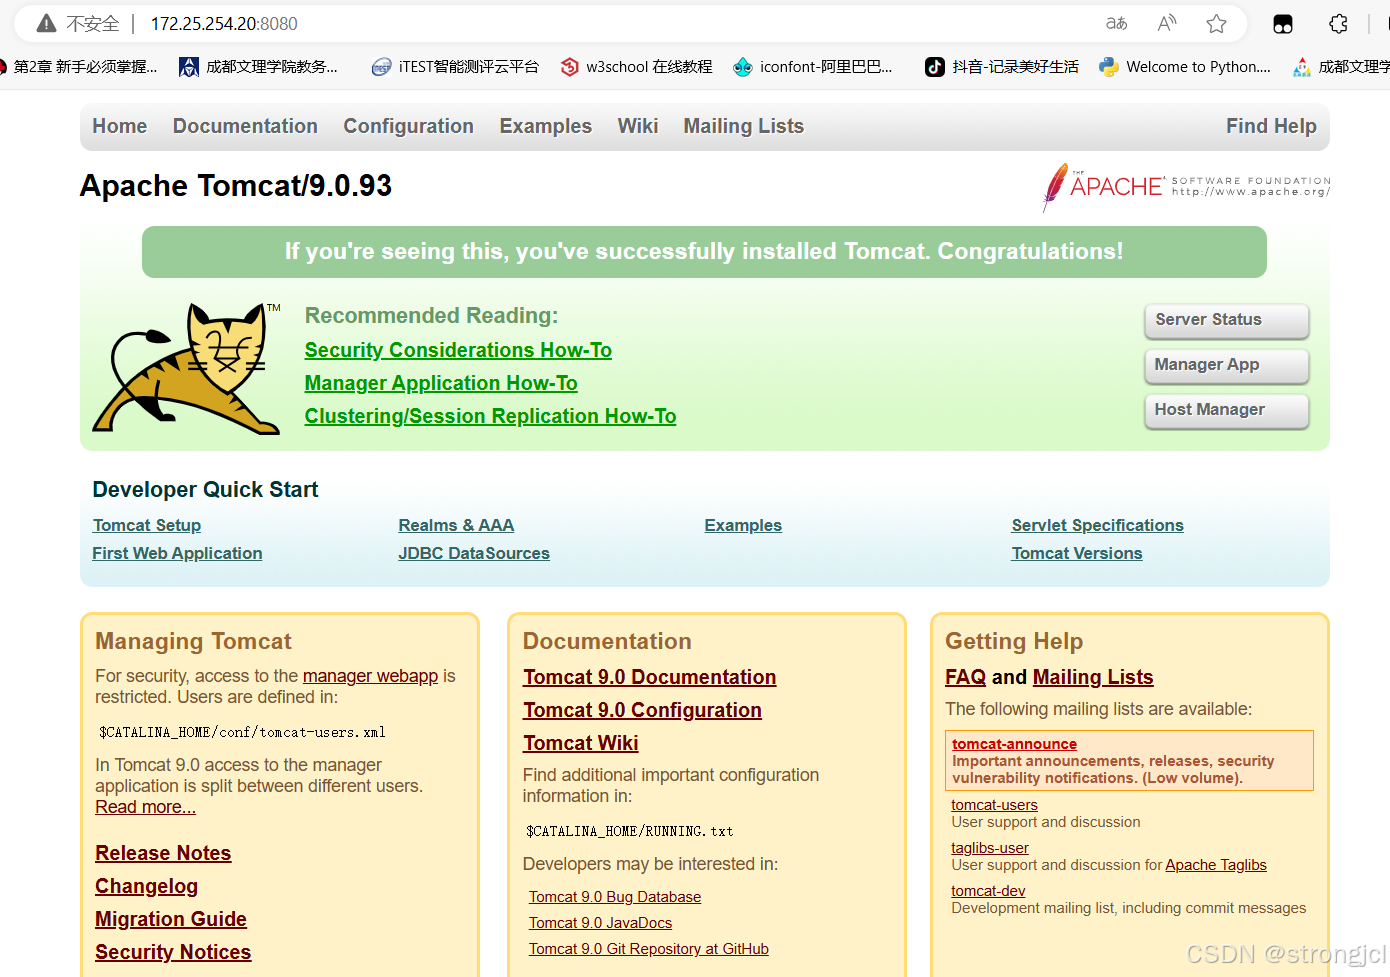The height and width of the screenshot is (977, 1390).
Task: Open Tomcat 9.0 Git Repository at GitHub
Action: pyautogui.click(x=649, y=949)
